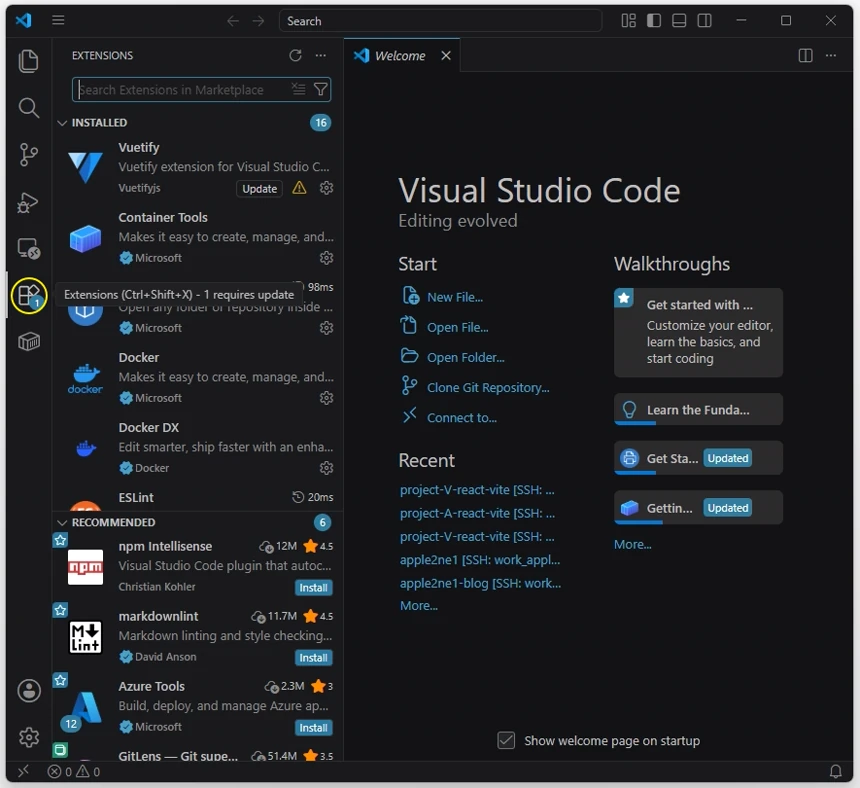Click the Vuetify warning triangle icon

(299, 188)
